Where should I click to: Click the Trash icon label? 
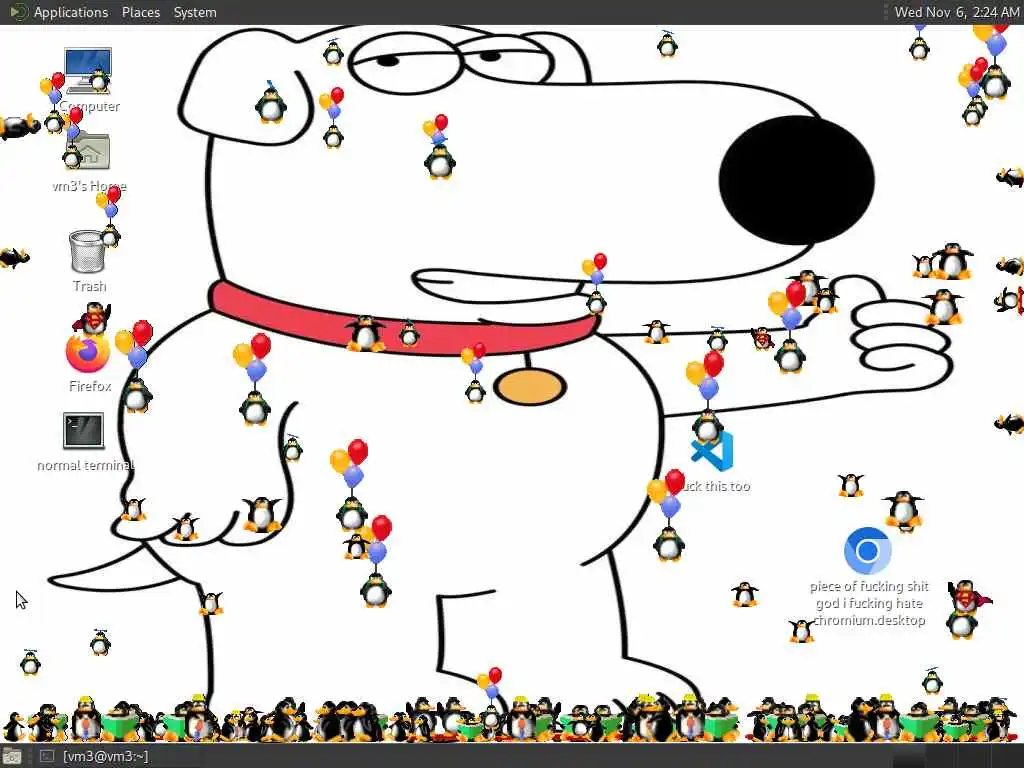[89, 287]
